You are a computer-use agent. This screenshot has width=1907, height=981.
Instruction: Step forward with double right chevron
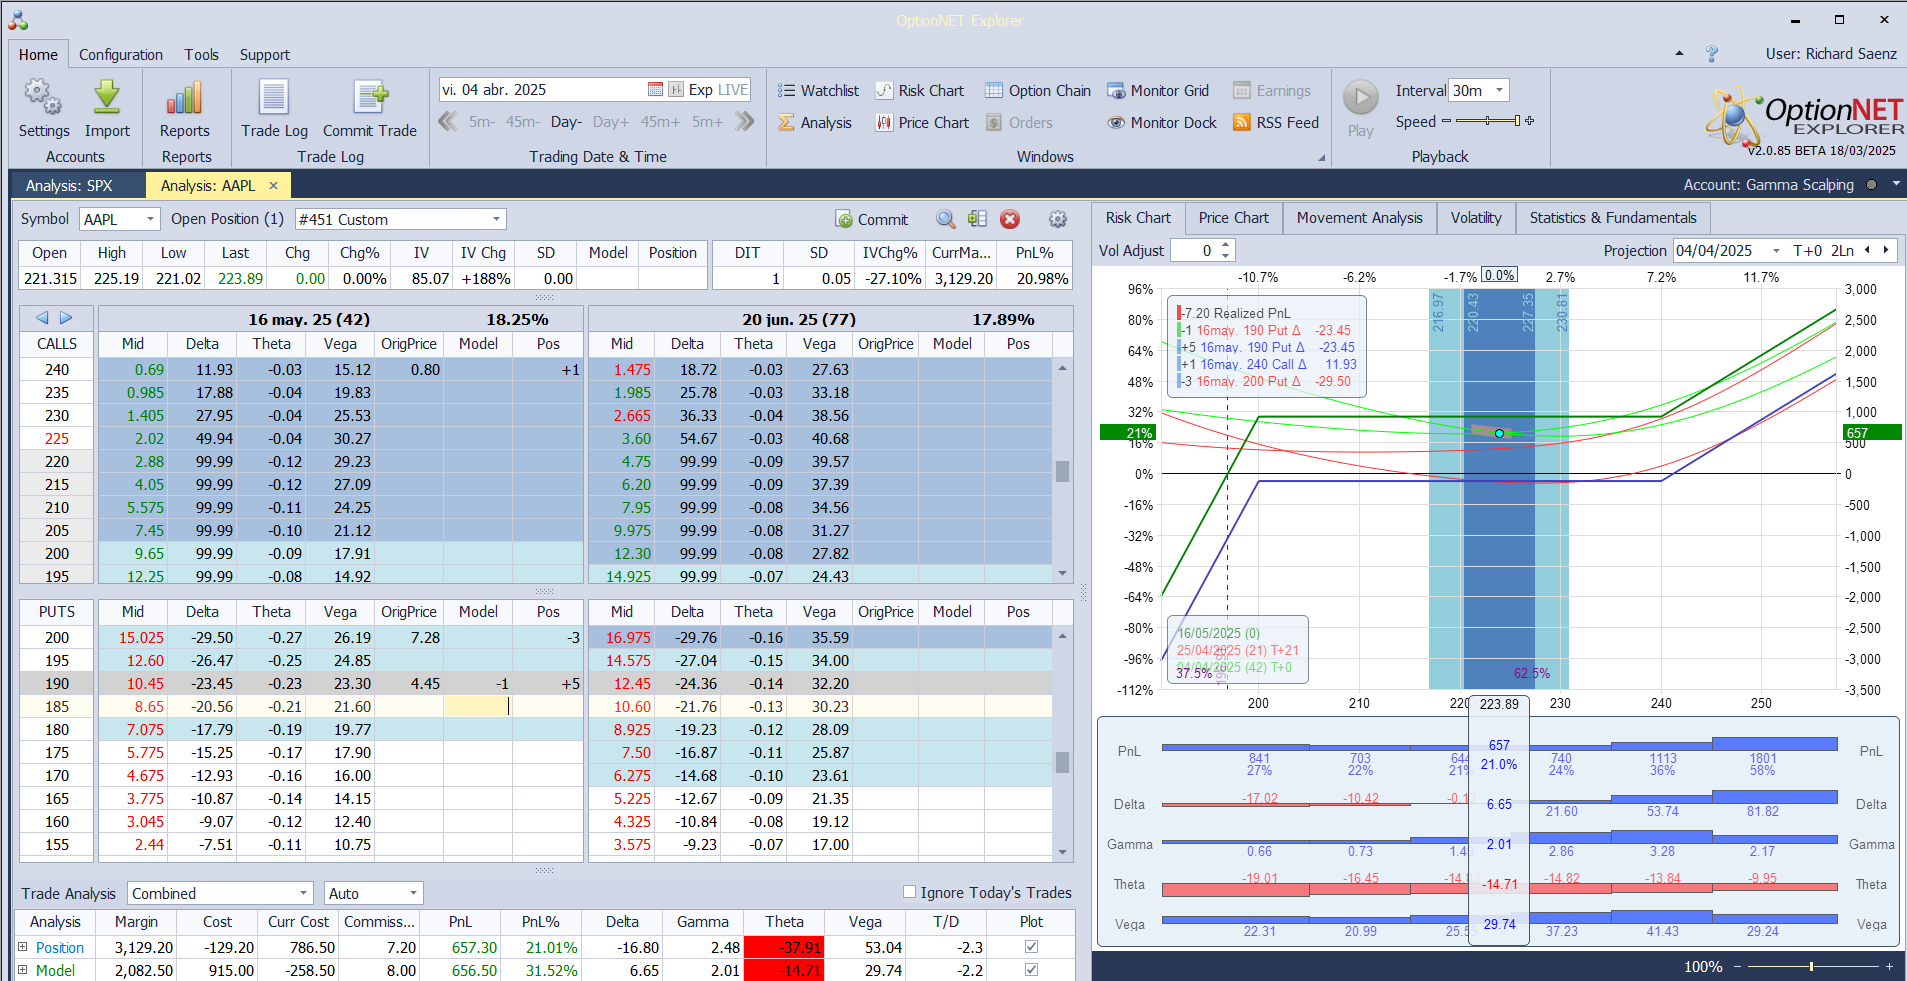(x=744, y=122)
